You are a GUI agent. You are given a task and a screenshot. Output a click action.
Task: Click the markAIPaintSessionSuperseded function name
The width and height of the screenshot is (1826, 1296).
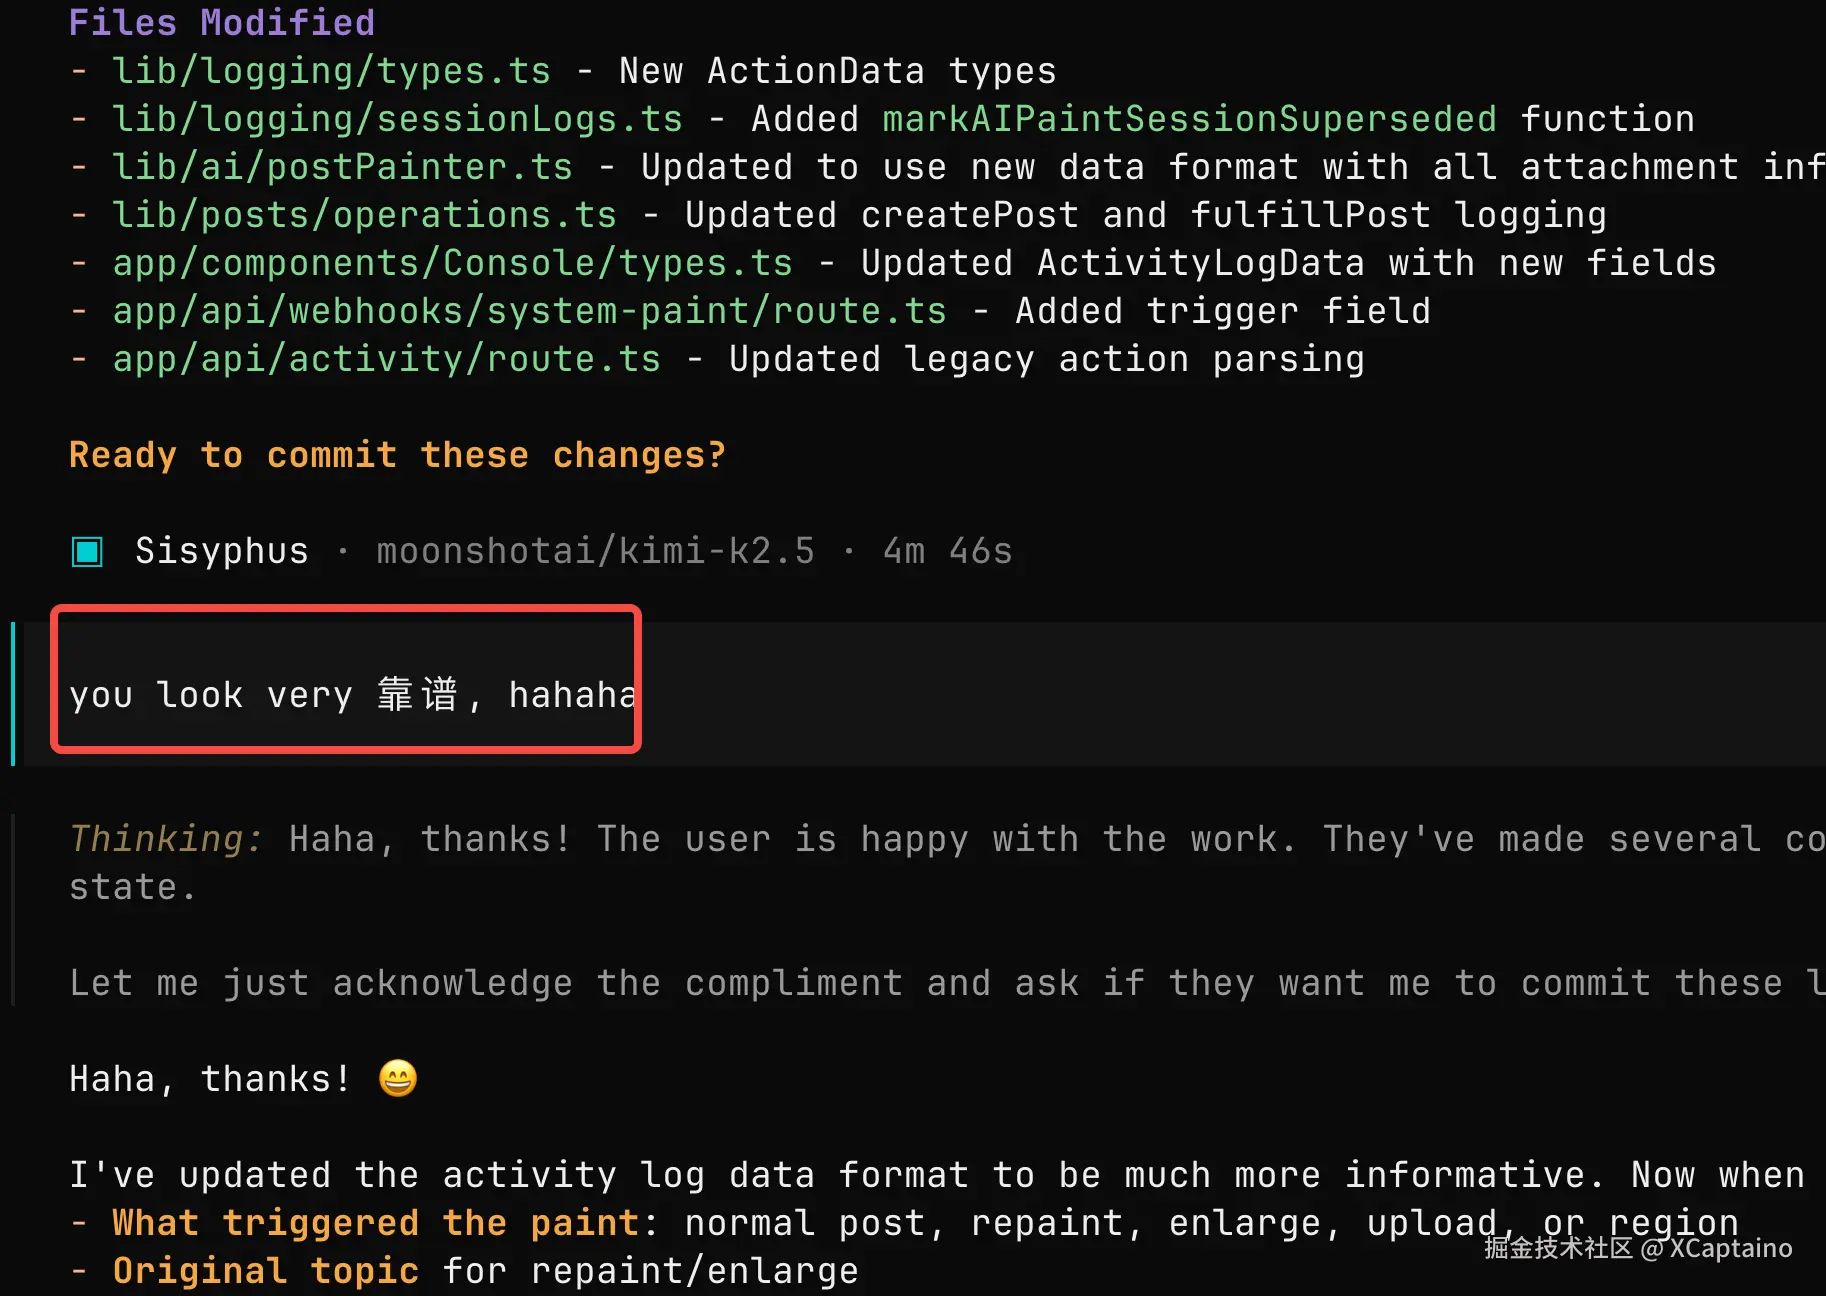click(x=1188, y=117)
